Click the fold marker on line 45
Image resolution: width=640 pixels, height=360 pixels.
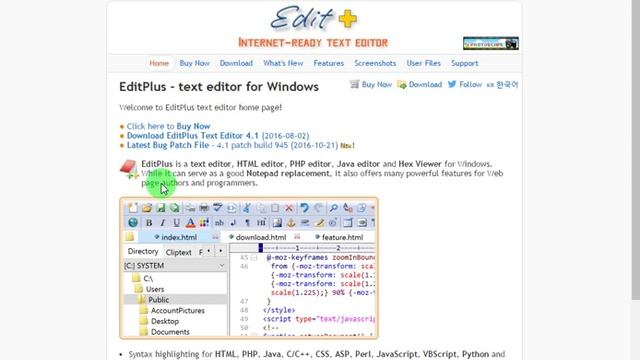tap(254, 258)
